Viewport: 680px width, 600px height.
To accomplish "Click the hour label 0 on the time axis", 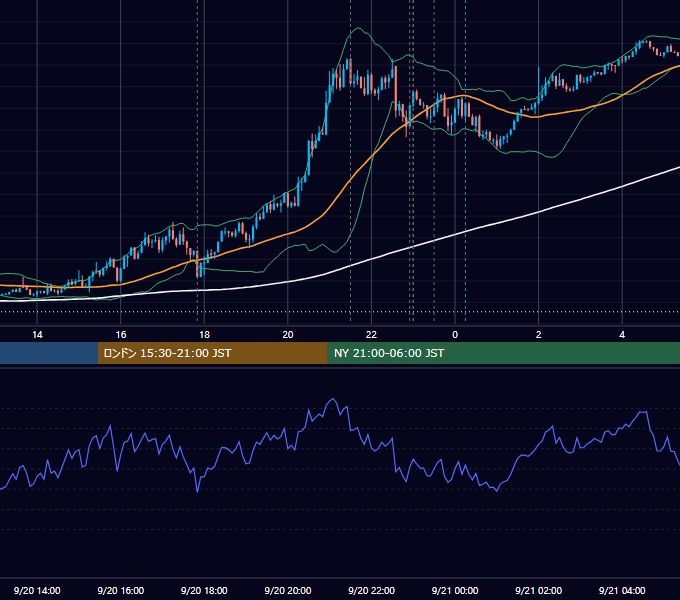I will click(x=455, y=335).
